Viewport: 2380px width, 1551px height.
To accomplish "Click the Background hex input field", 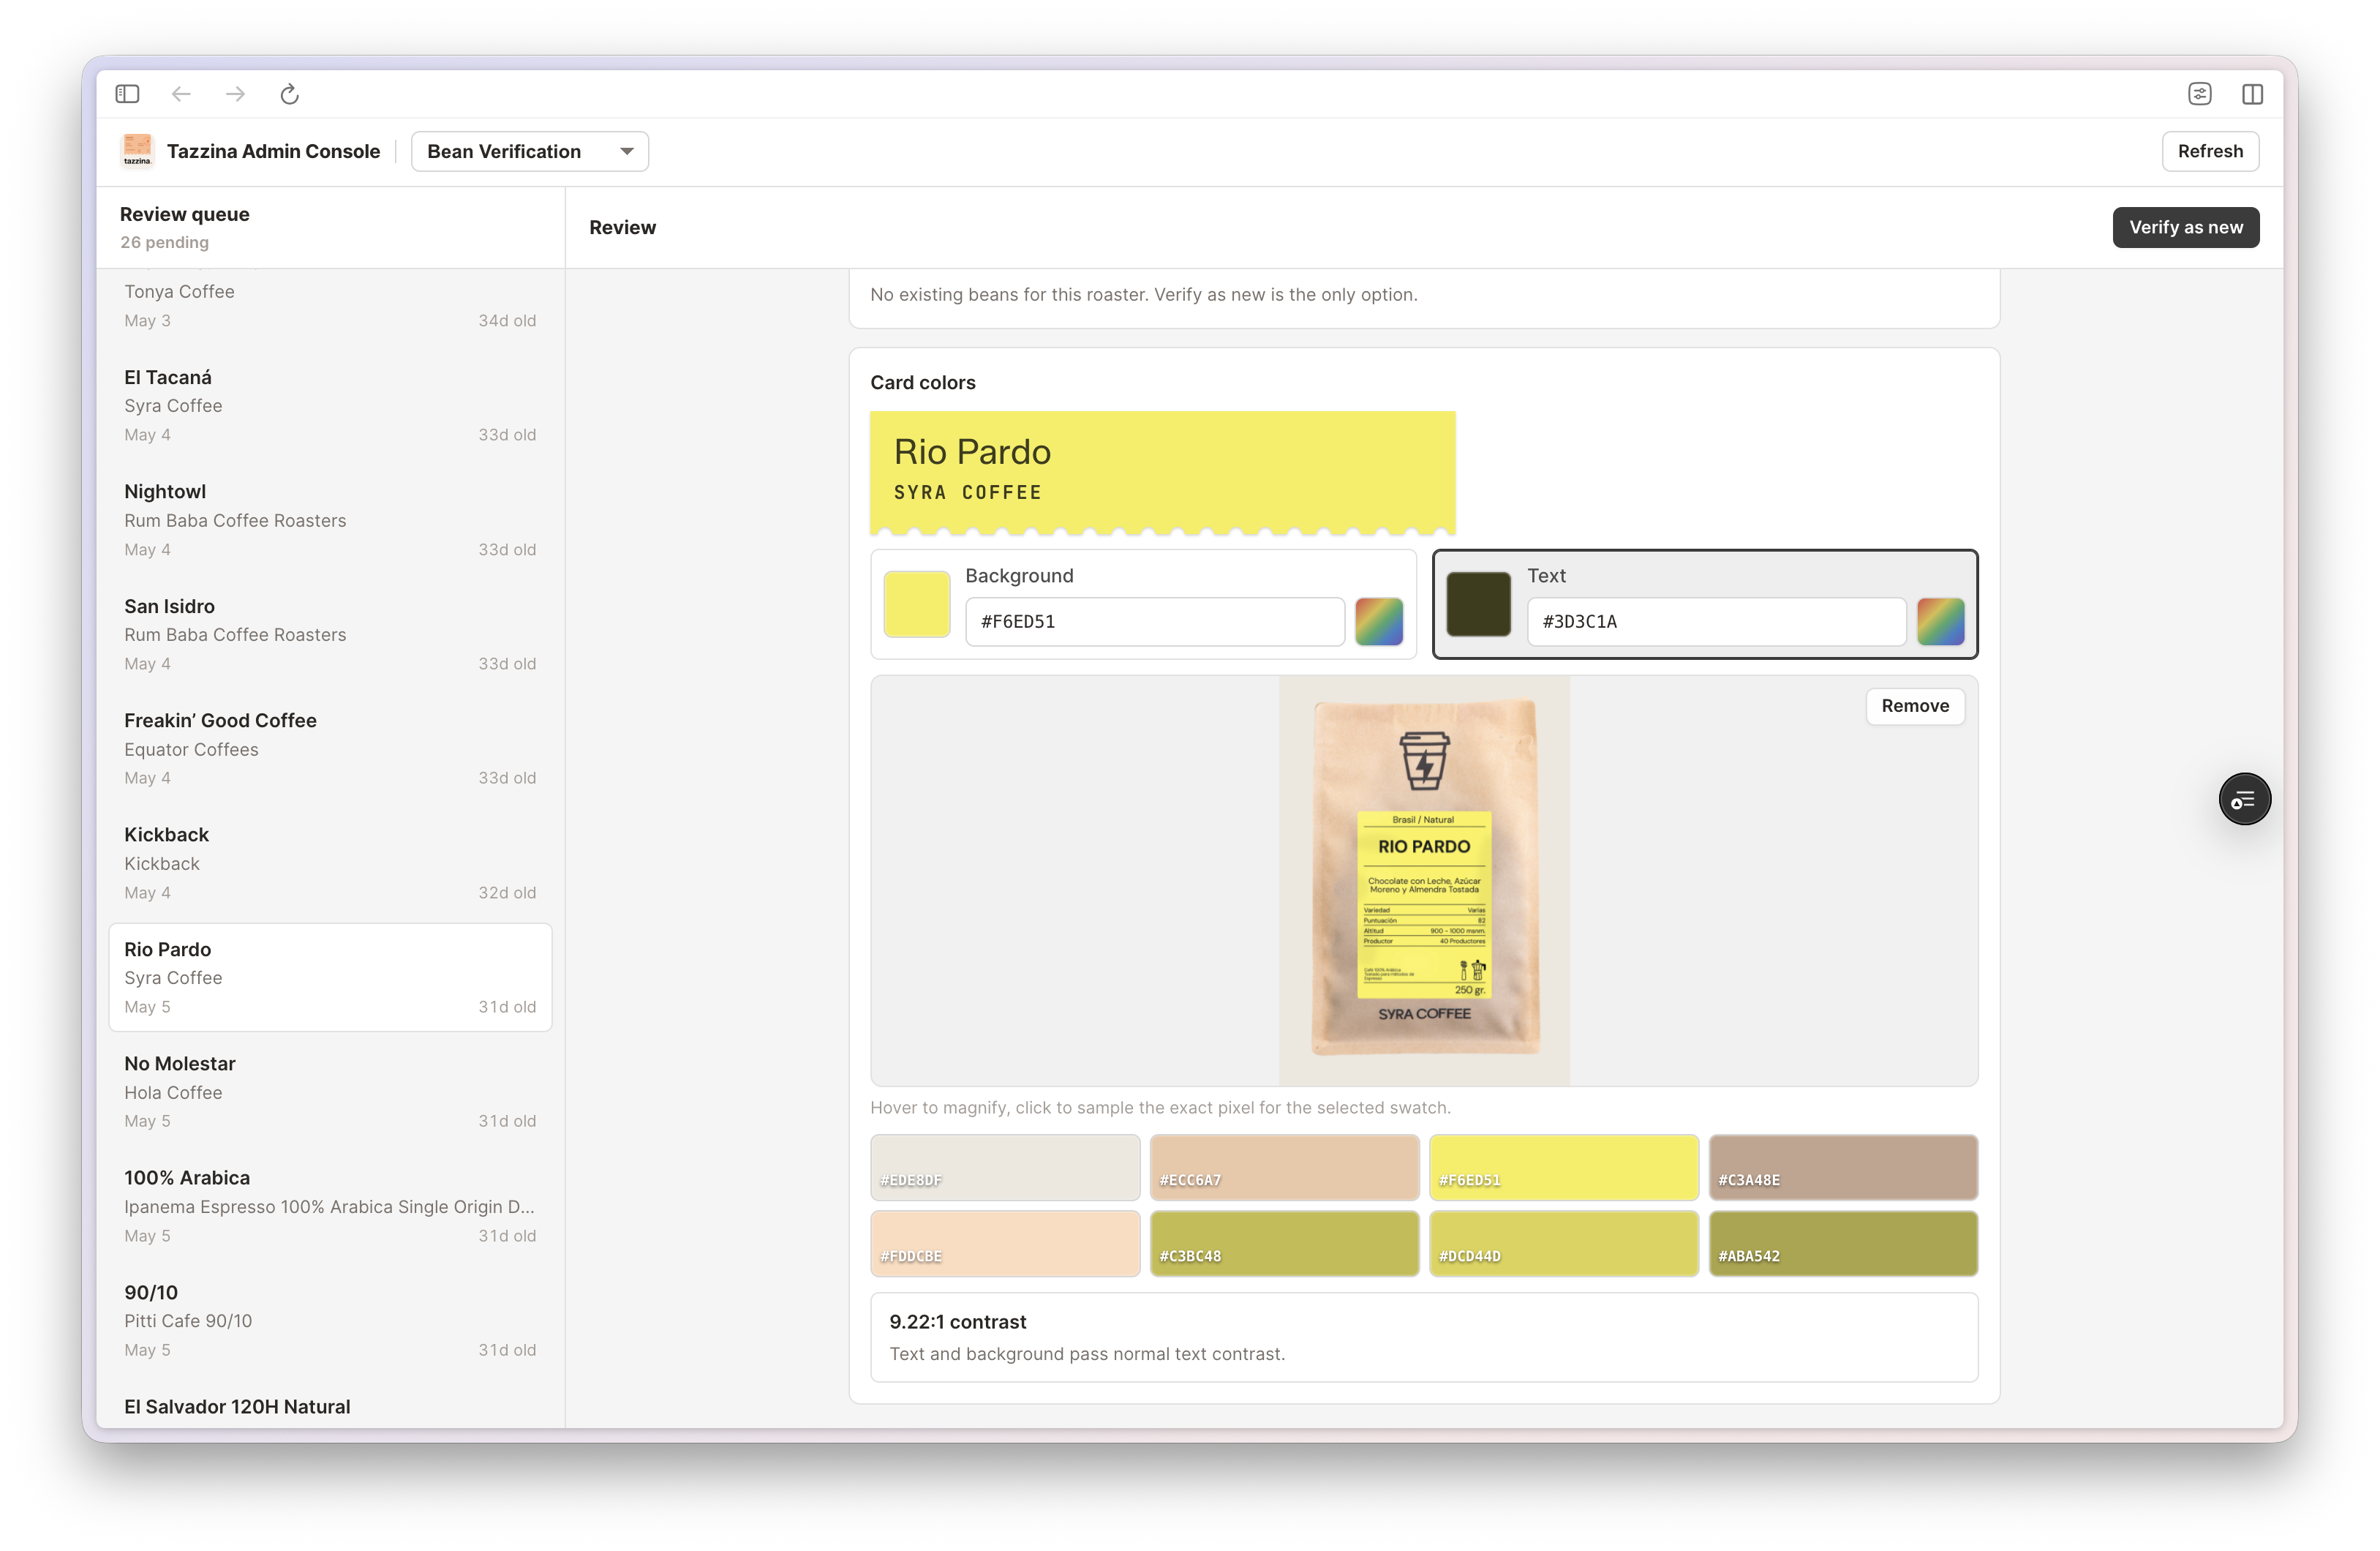I will pyautogui.click(x=1154, y=622).
